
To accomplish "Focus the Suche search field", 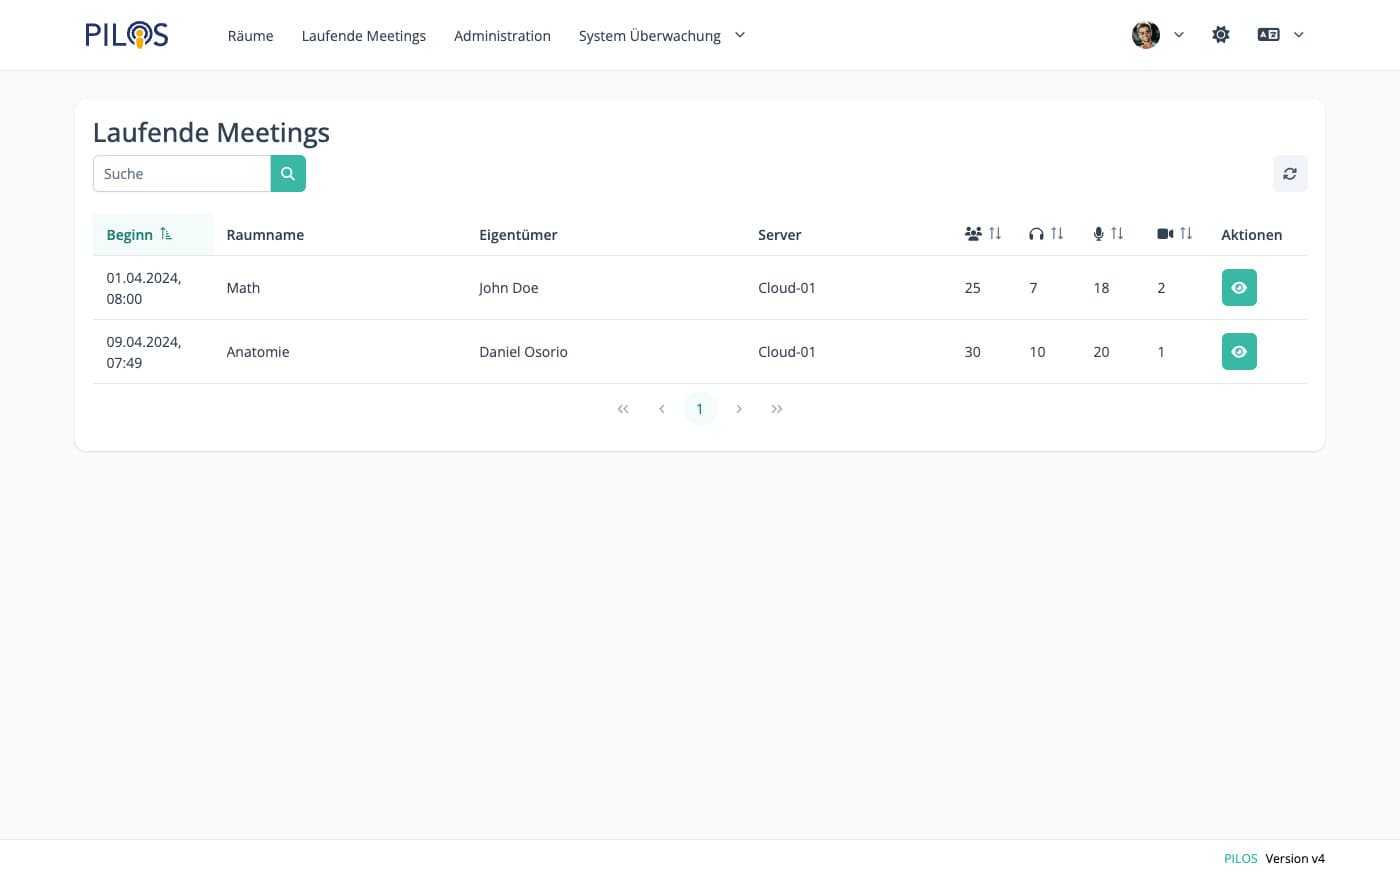I will [182, 174].
